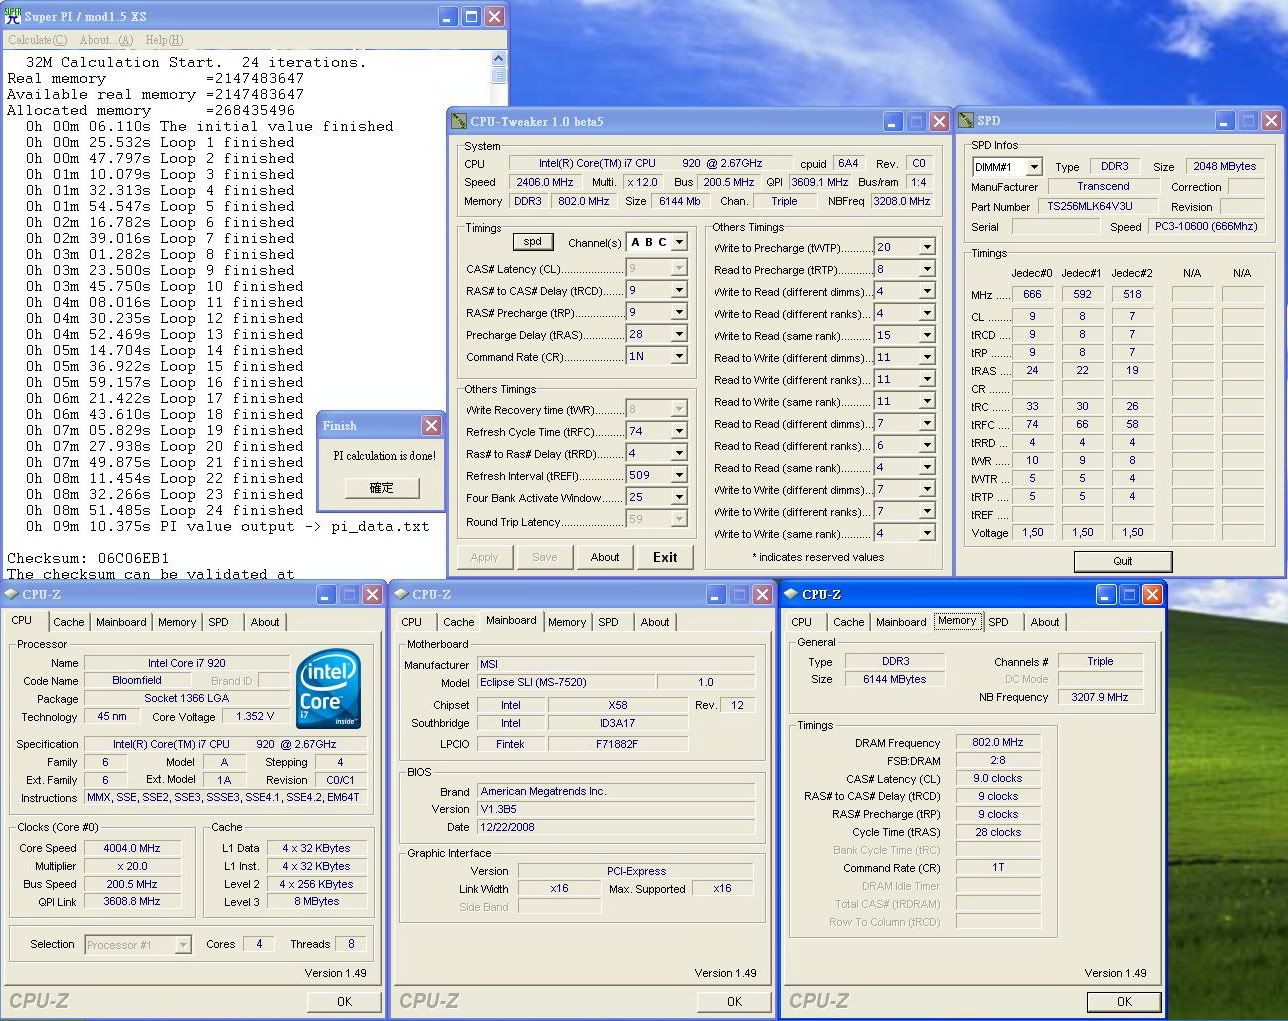Open the Precharge Delay (tRAS) dropdown
The image size is (1288, 1021).
tap(679, 334)
